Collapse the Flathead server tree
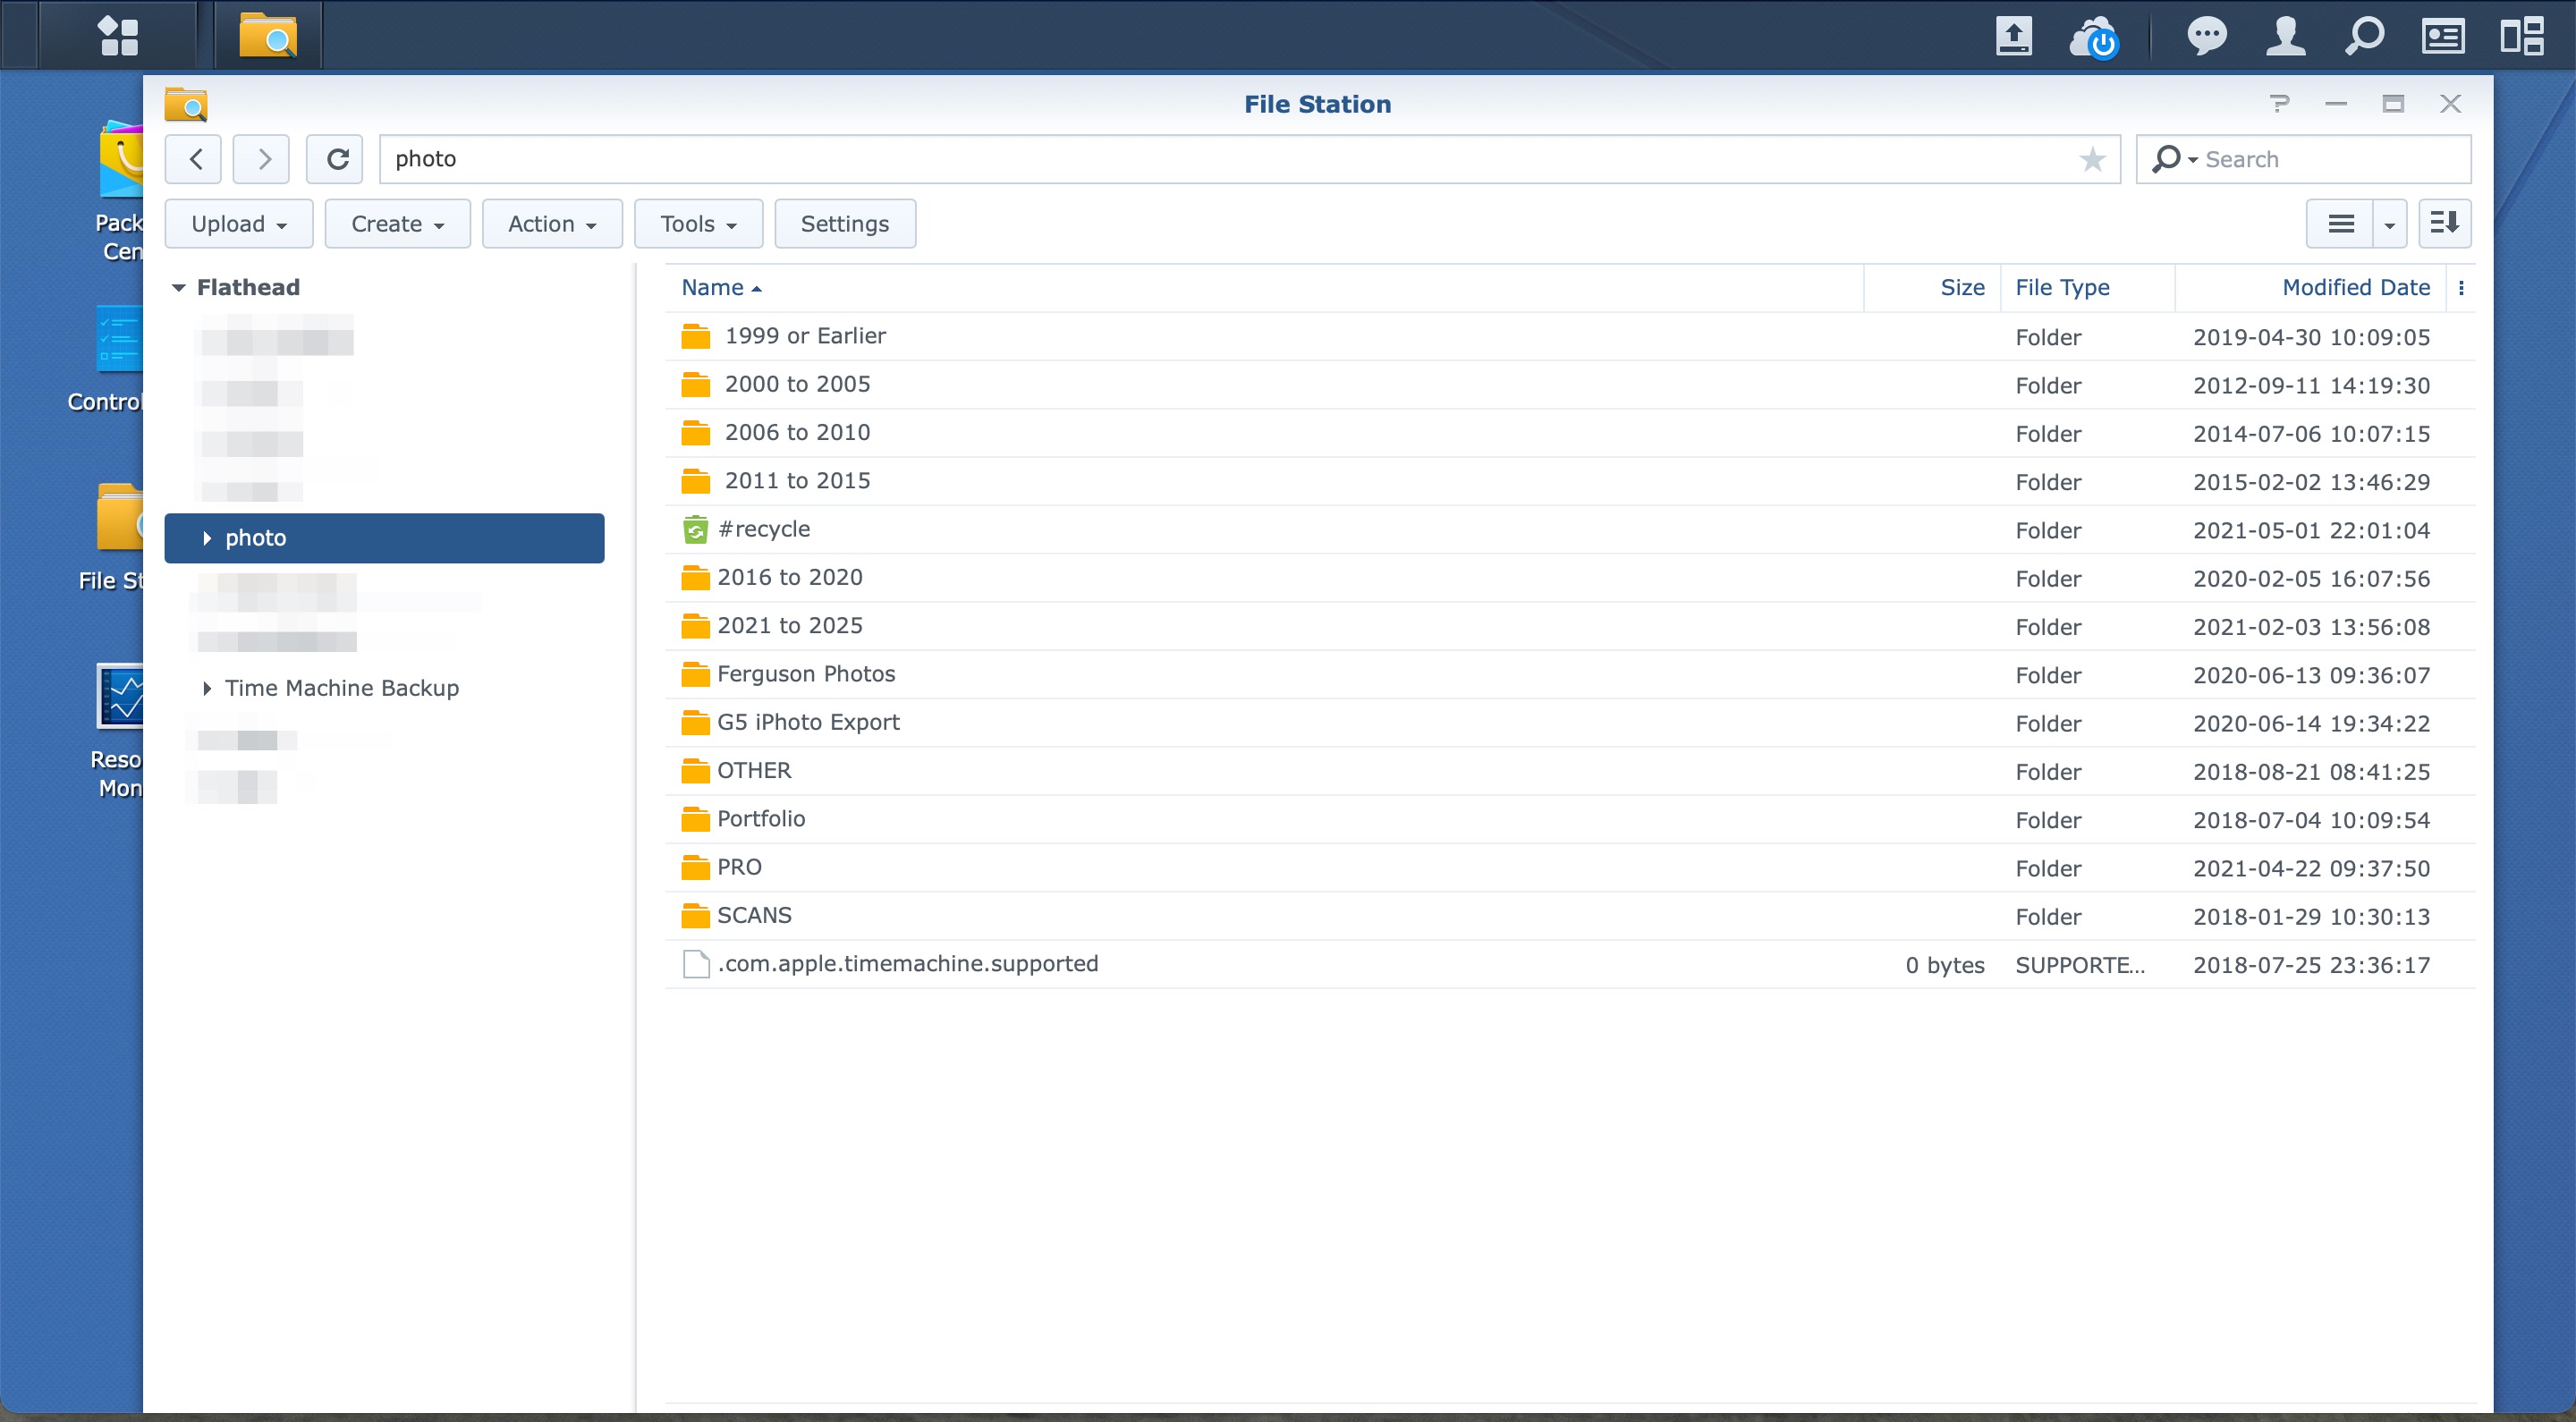 tap(179, 288)
